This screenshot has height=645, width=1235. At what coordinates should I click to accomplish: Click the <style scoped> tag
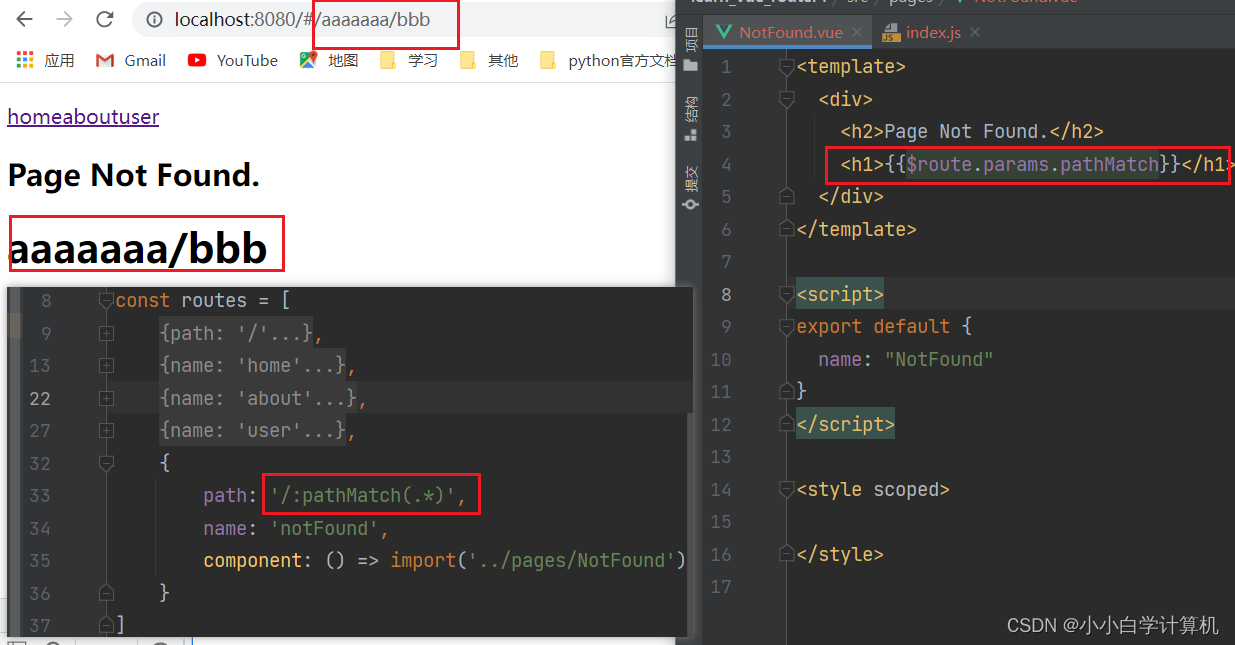tap(873, 489)
